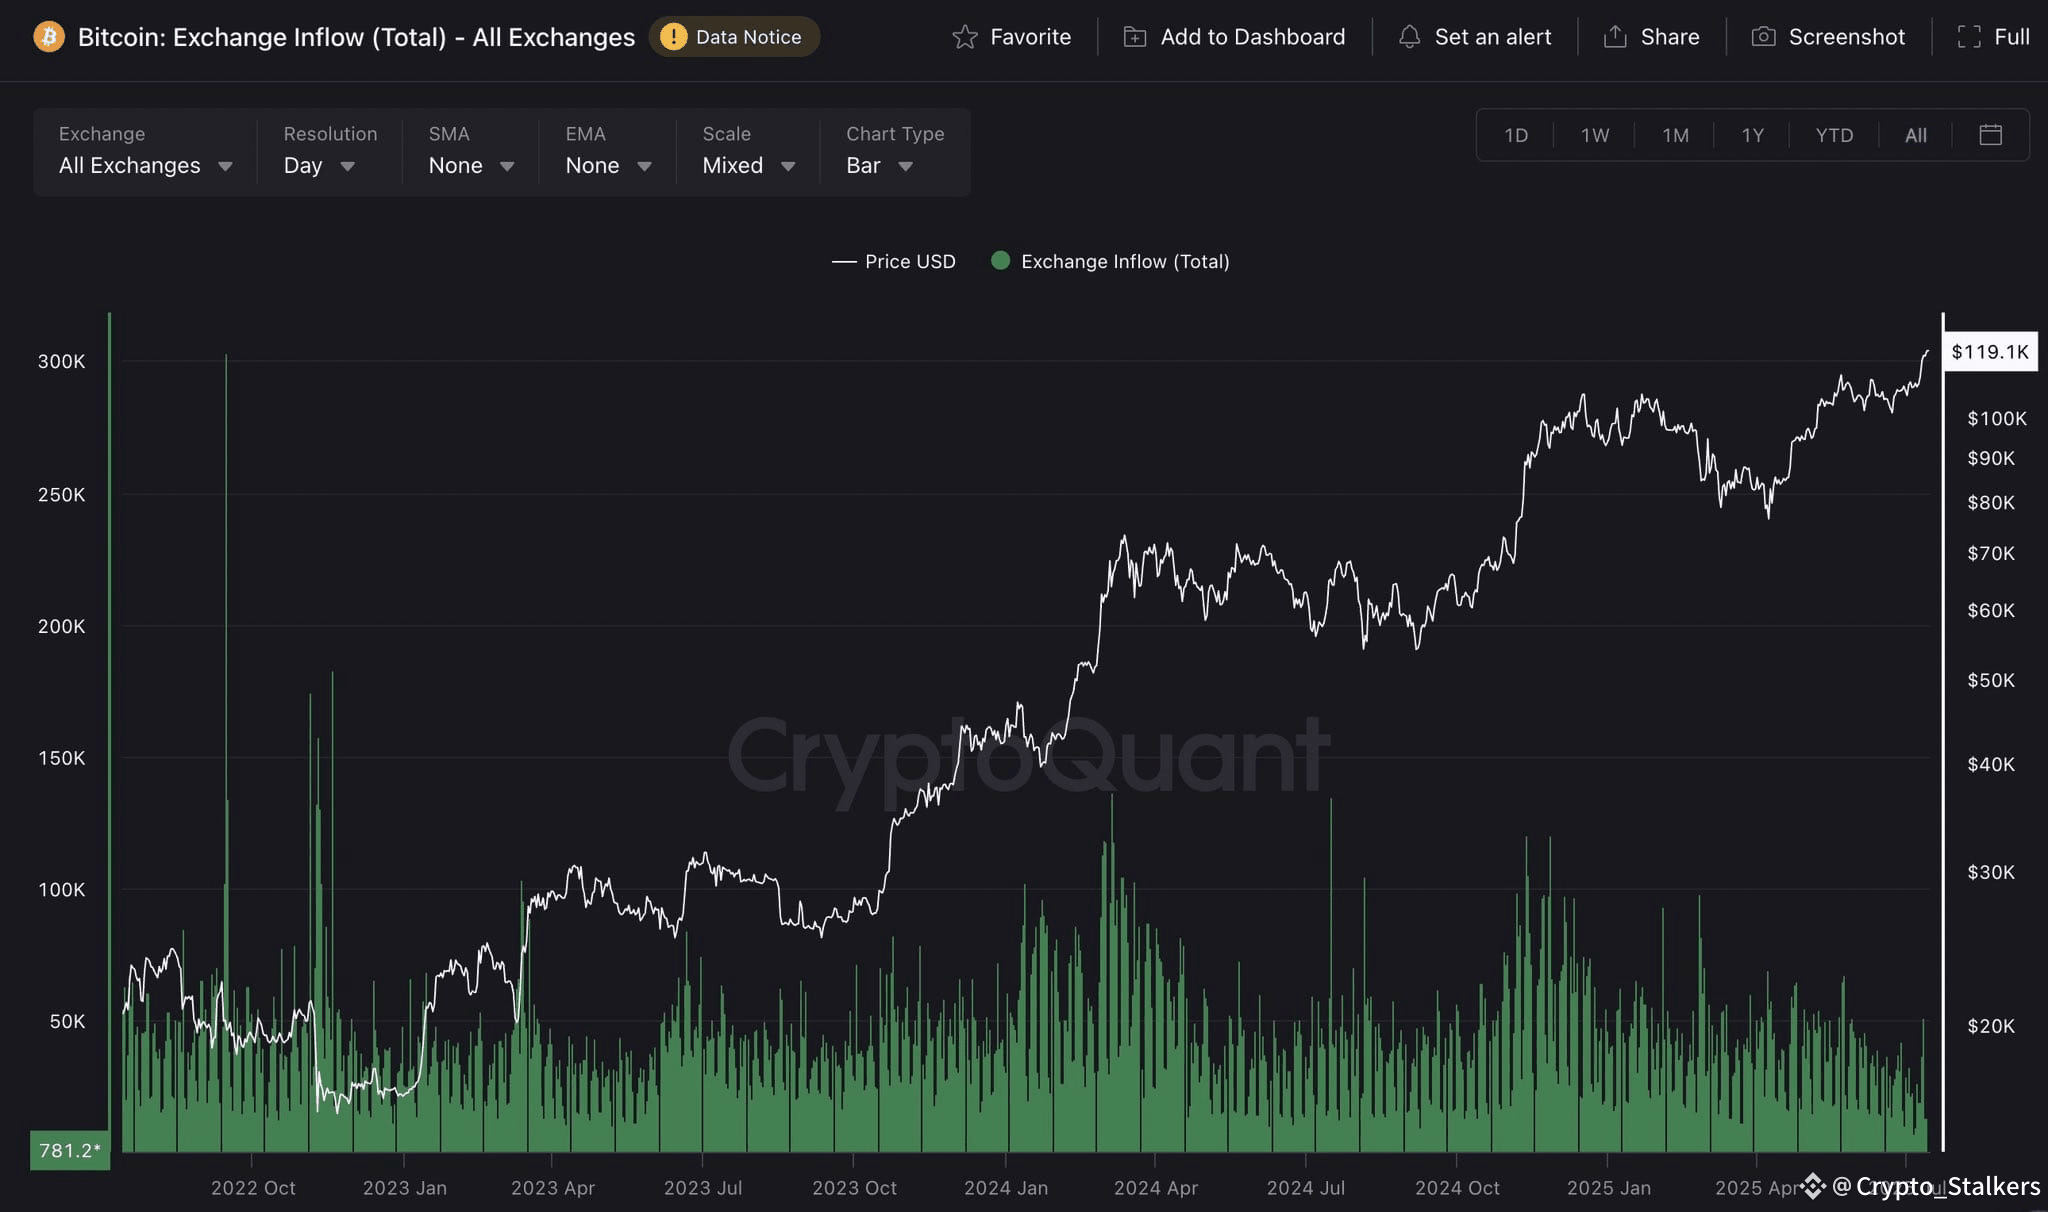Click the Add to Dashboard folder icon
The height and width of the screenshot is (1212, 2048).
(1135, 37)
